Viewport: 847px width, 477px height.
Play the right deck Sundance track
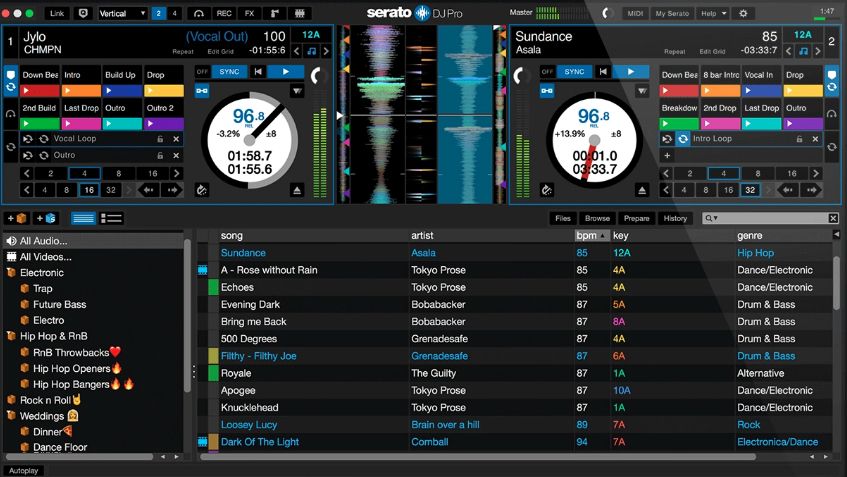[x=630, y=71]
